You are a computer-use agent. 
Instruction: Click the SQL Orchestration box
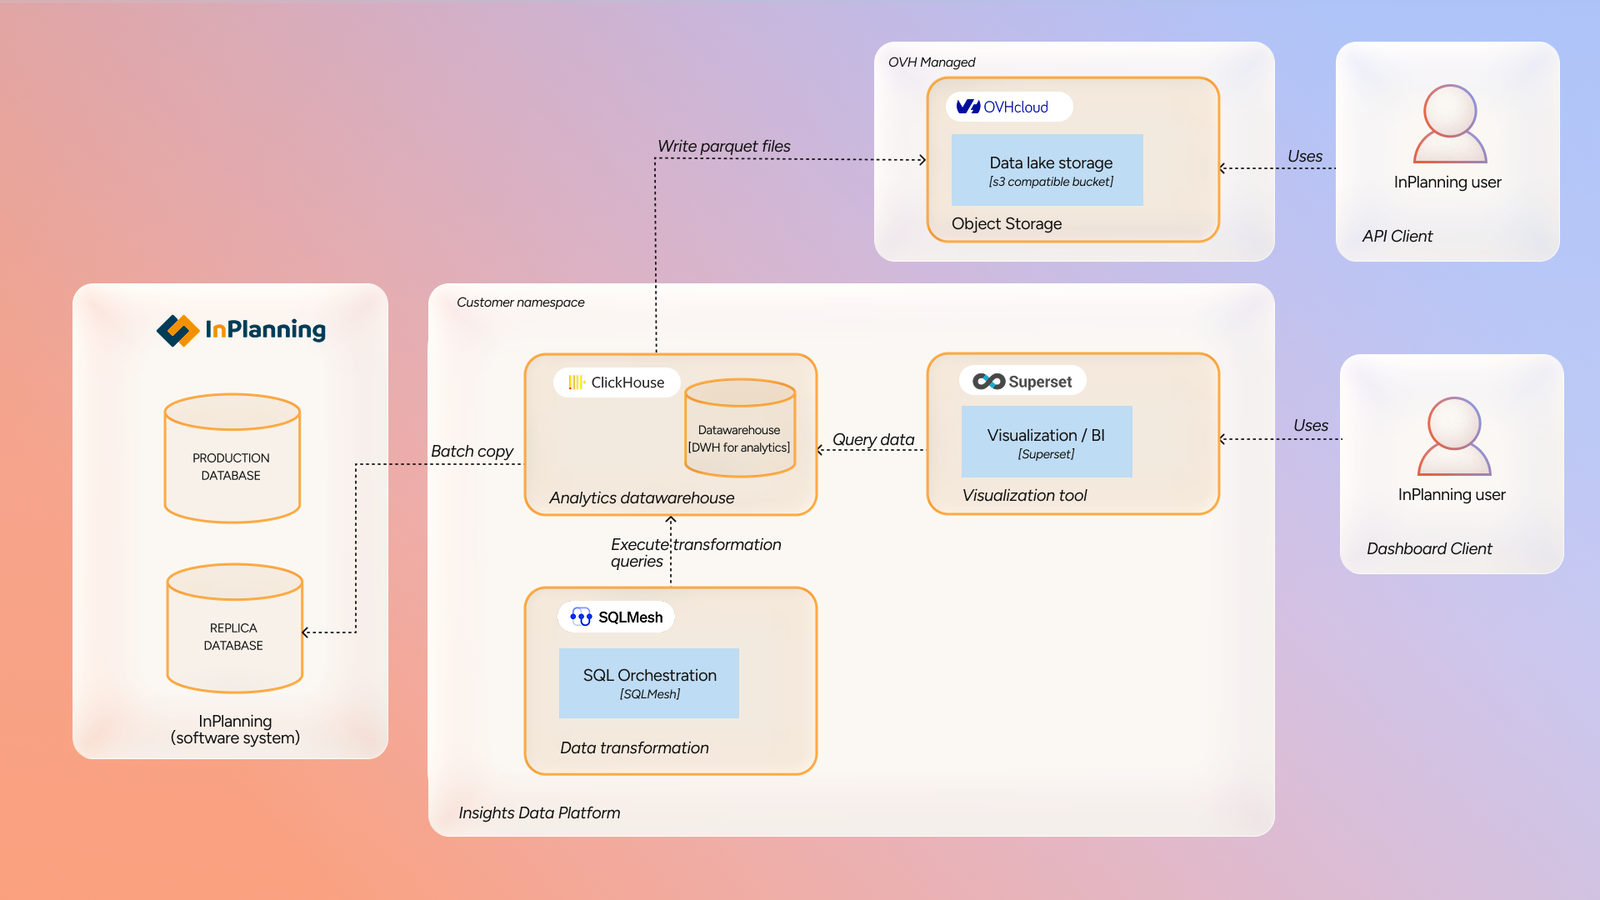(649, 683)
